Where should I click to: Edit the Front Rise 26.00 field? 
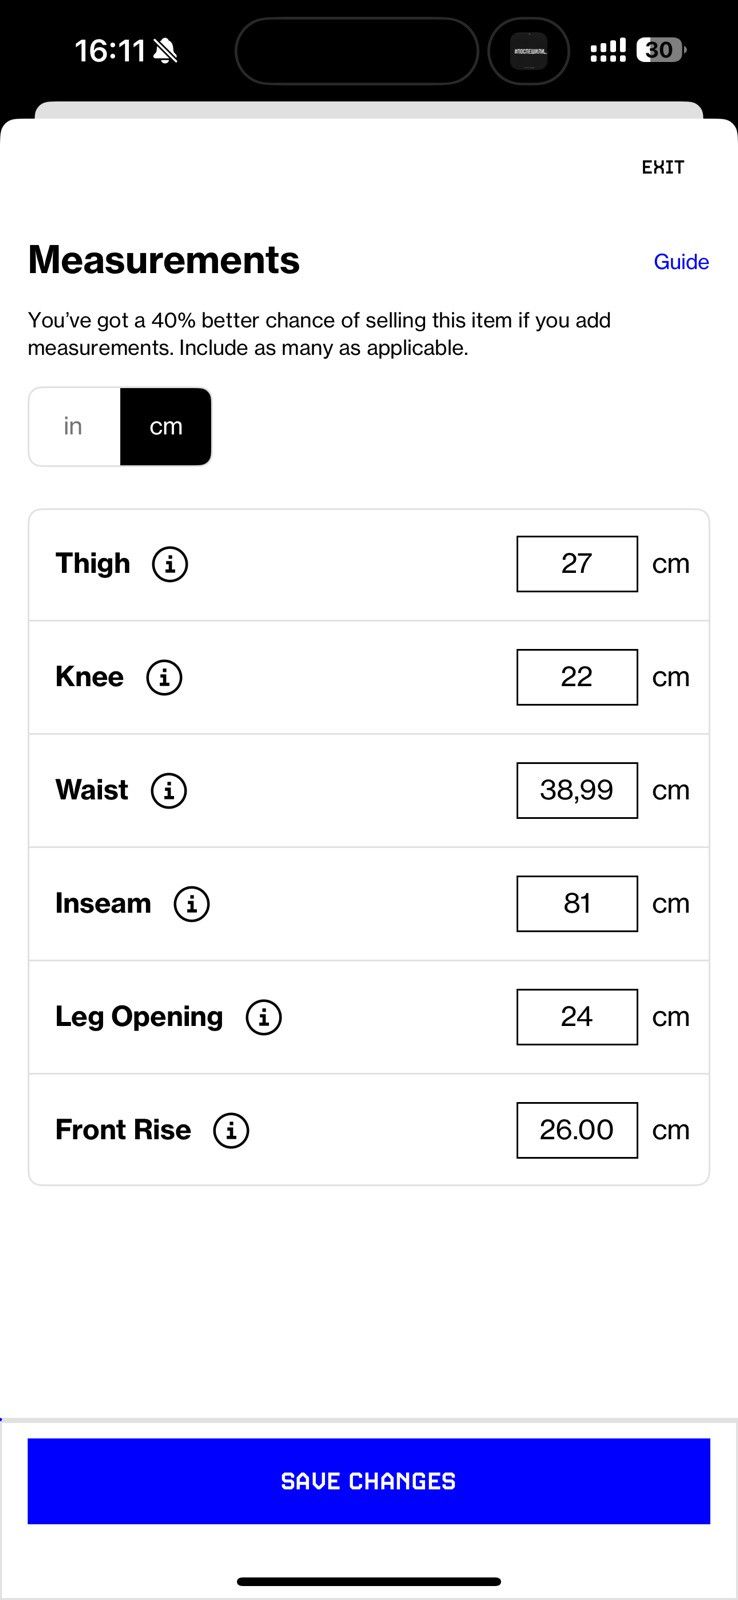(577, 1130)
